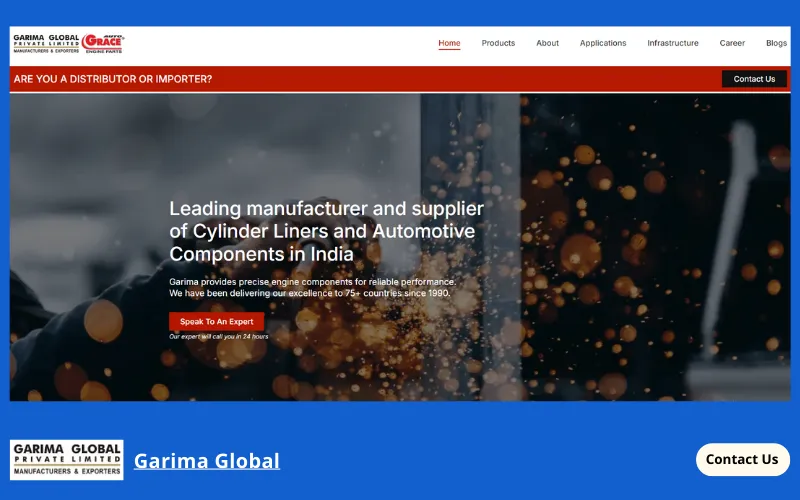Click the white rounded Contact Us button

point(742,459)
